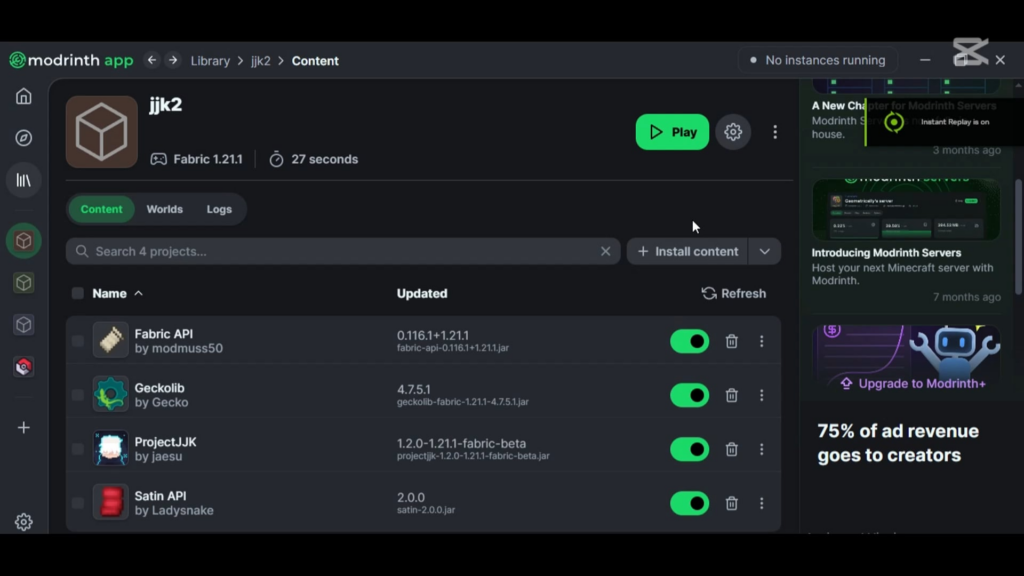Click the Fabric API mod icon
The height and width of the screenshot is (576, 1024).
(x=110, y=340)
